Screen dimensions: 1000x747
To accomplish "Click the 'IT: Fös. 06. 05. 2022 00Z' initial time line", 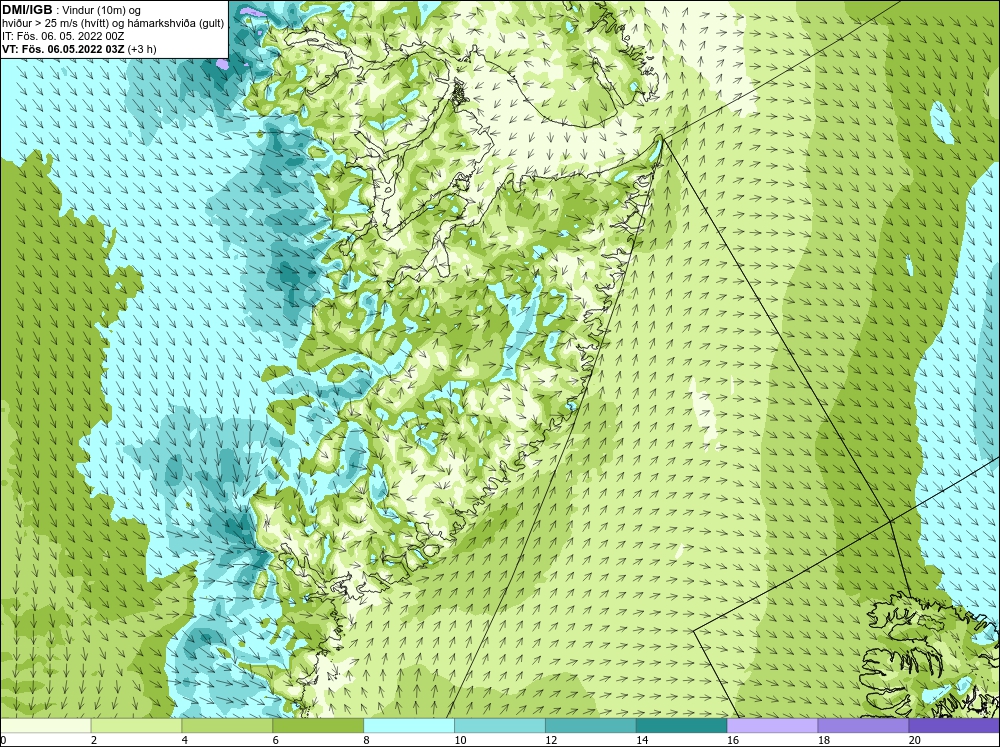I will tap(63, 36).
